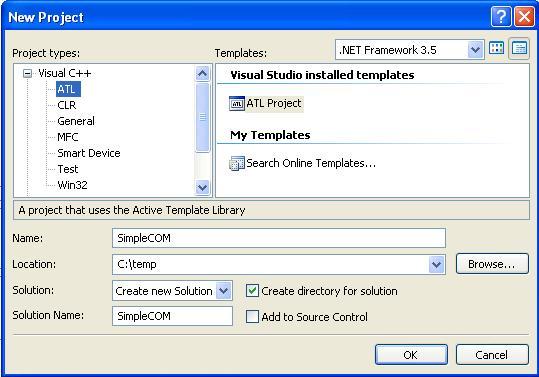Open the .NET Framework 3.5 dropdown
The width and height of the screenshot is (539, 377).
tap(475, 50)
